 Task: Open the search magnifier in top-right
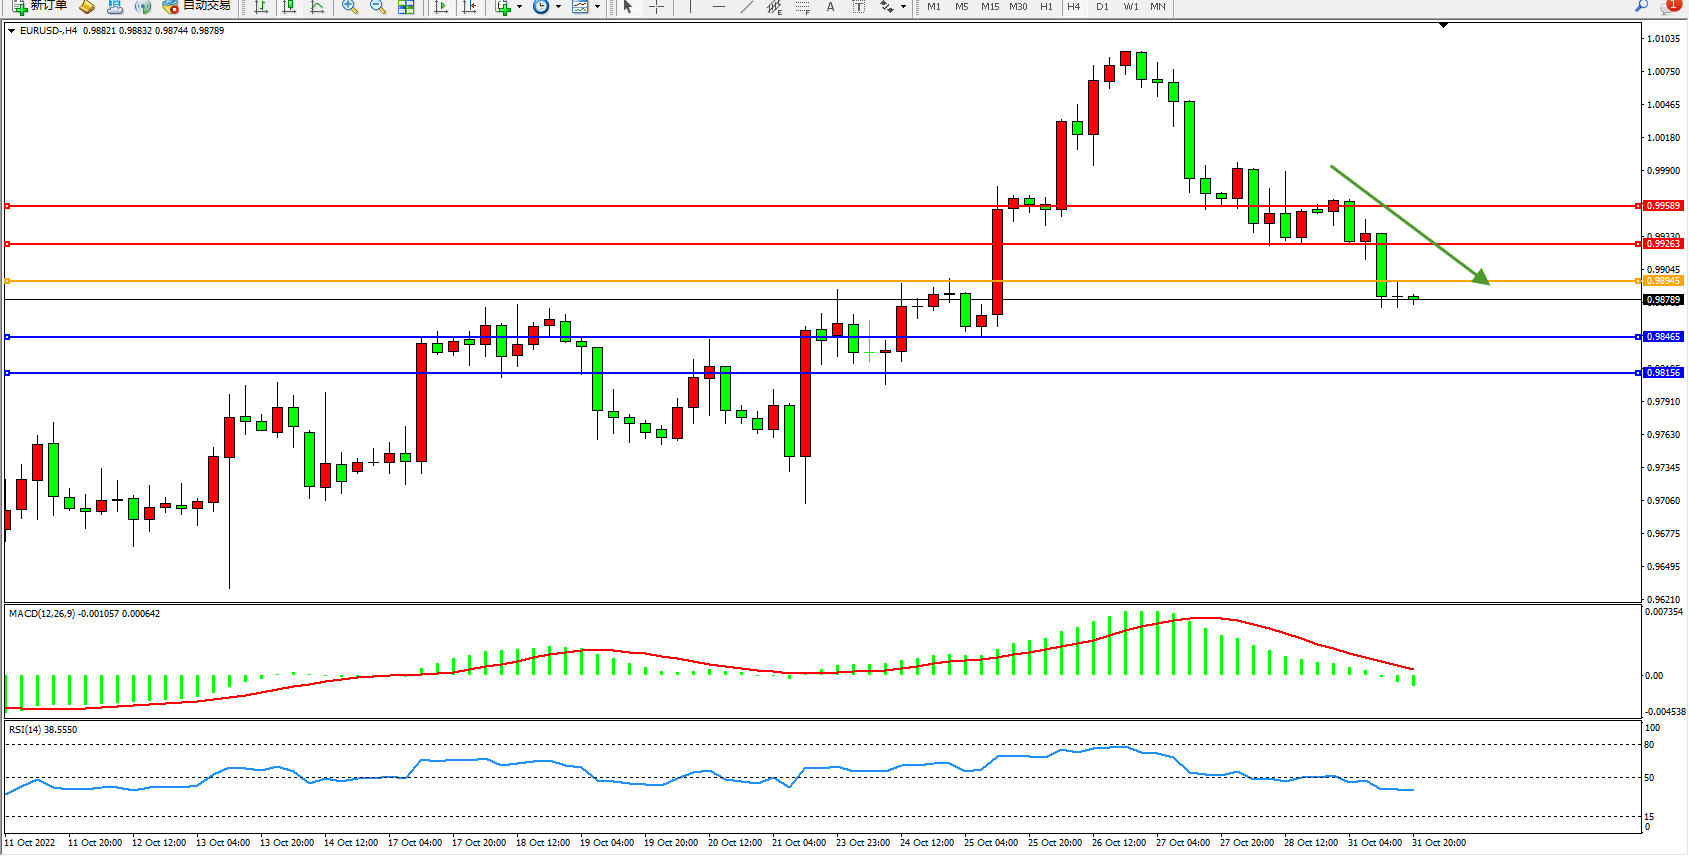click(x=1641, y=6)
